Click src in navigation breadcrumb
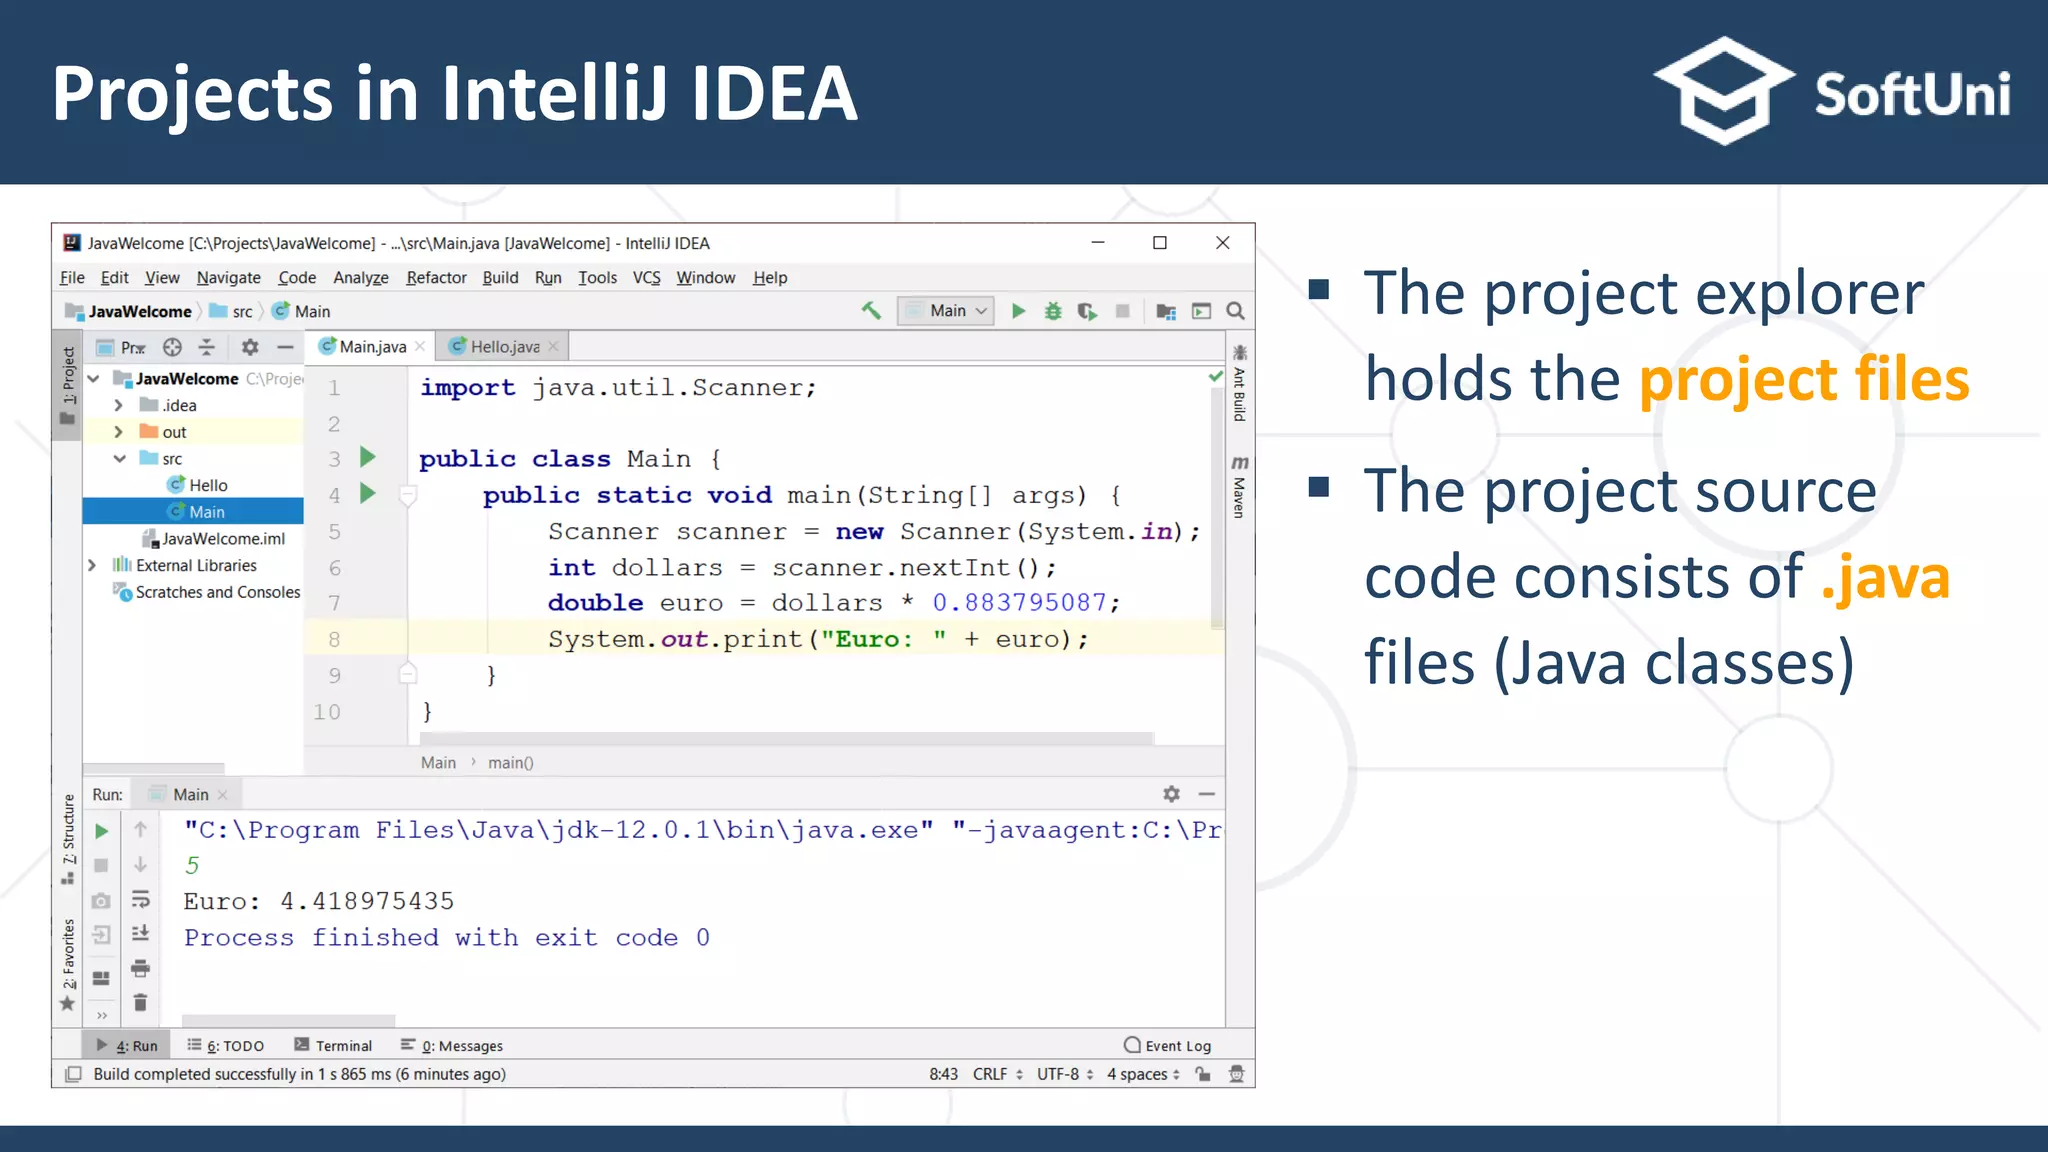 pos(232,311)
